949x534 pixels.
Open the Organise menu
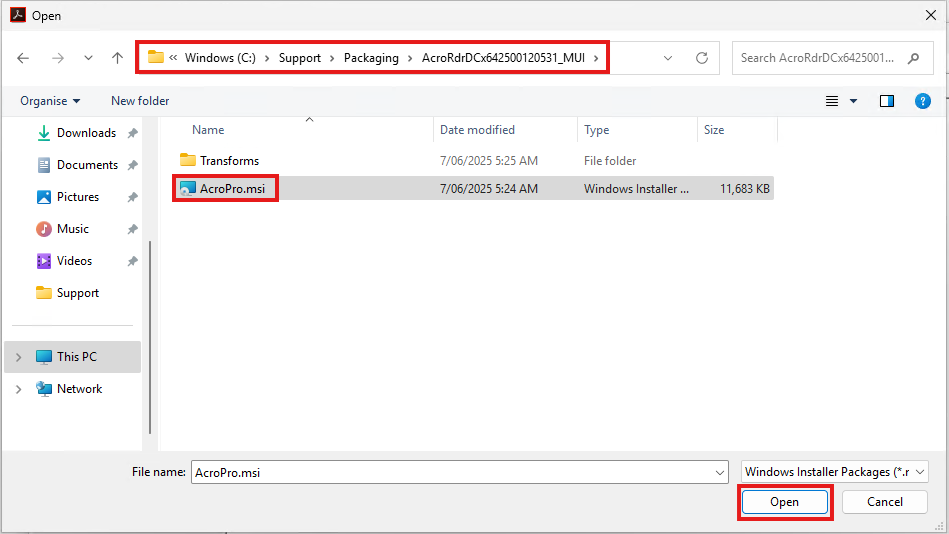click(x=50, y=101)
